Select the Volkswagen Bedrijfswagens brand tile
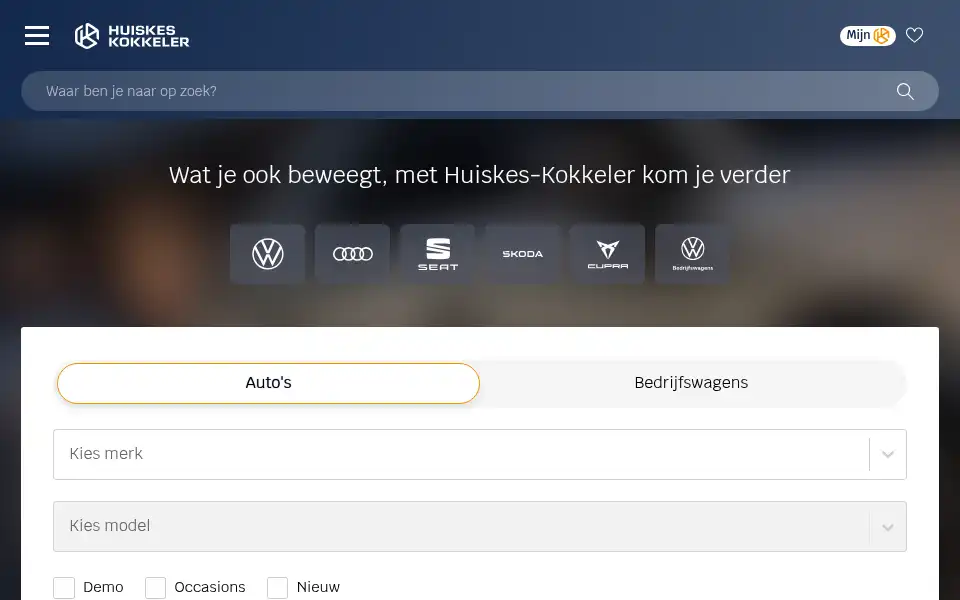The image size is (960, 600). point(692,253)
